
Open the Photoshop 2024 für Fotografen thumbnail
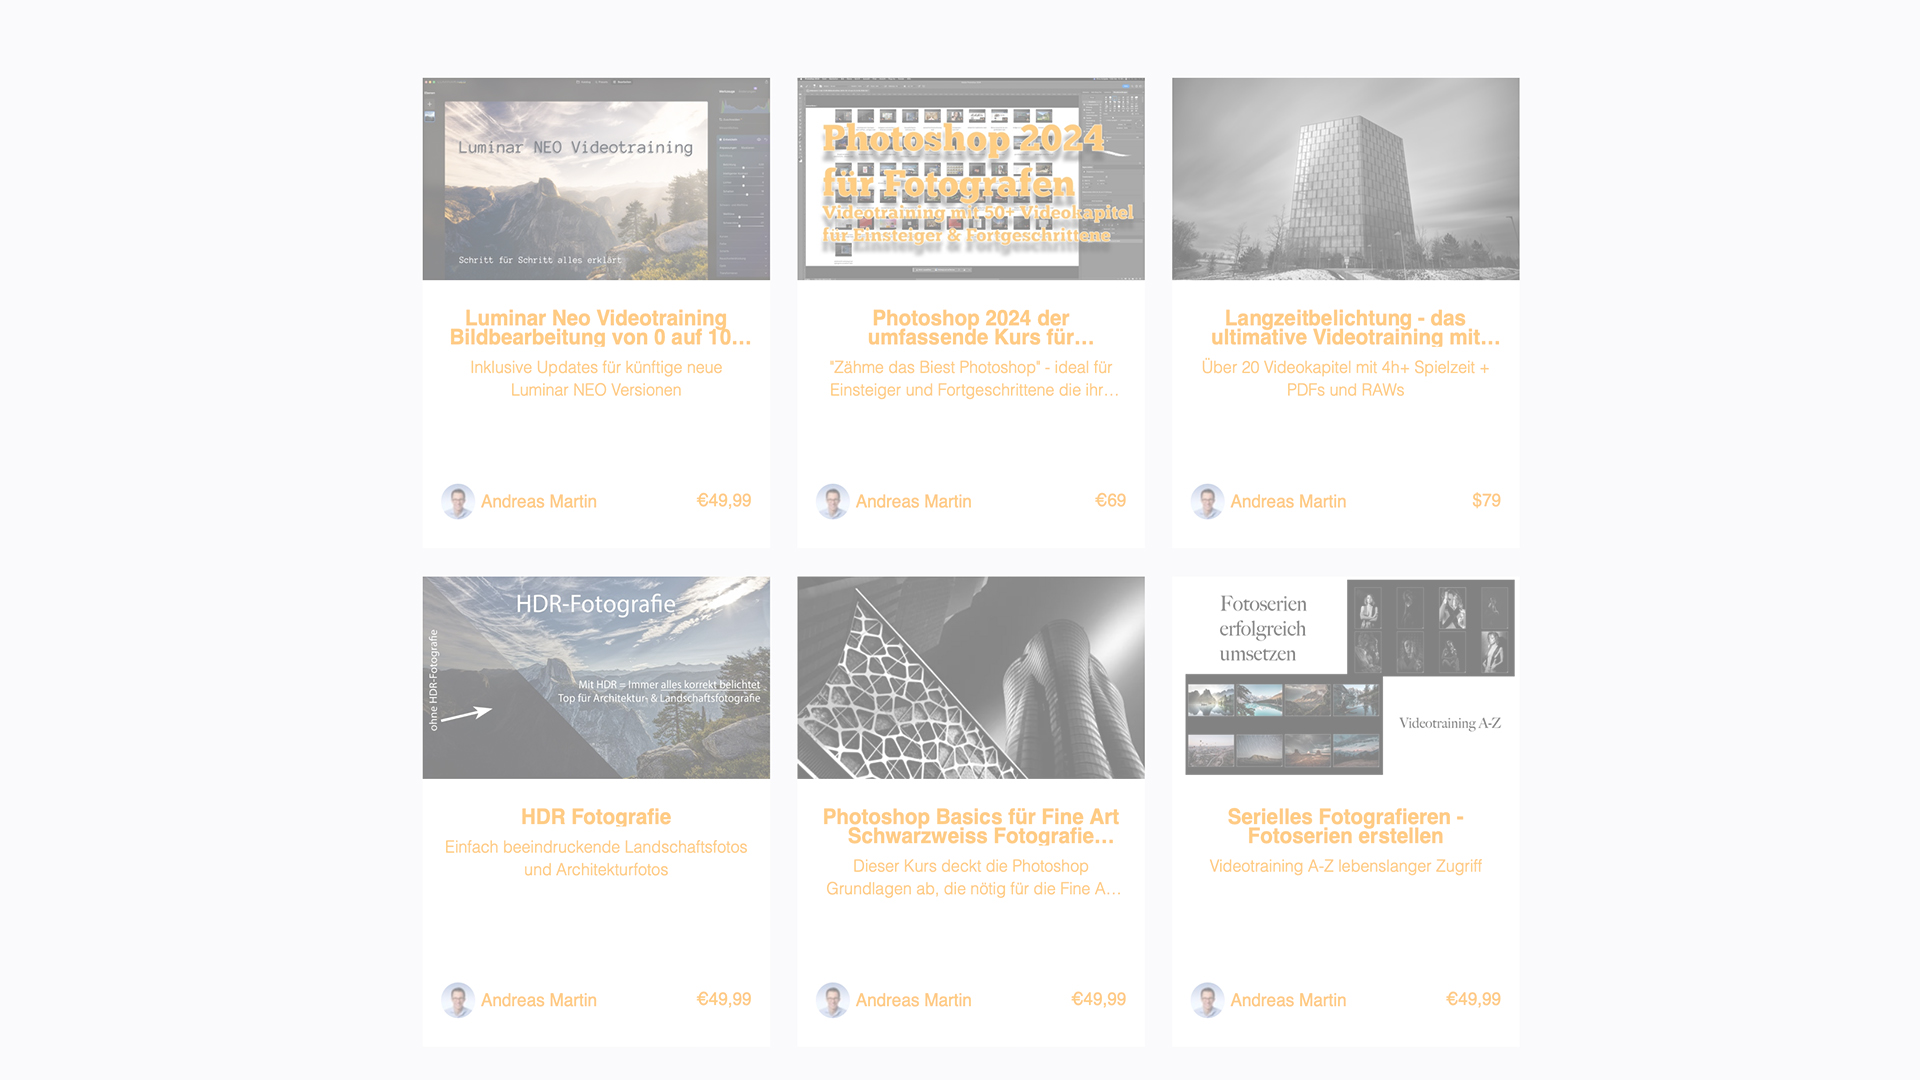tap(971, 179)
